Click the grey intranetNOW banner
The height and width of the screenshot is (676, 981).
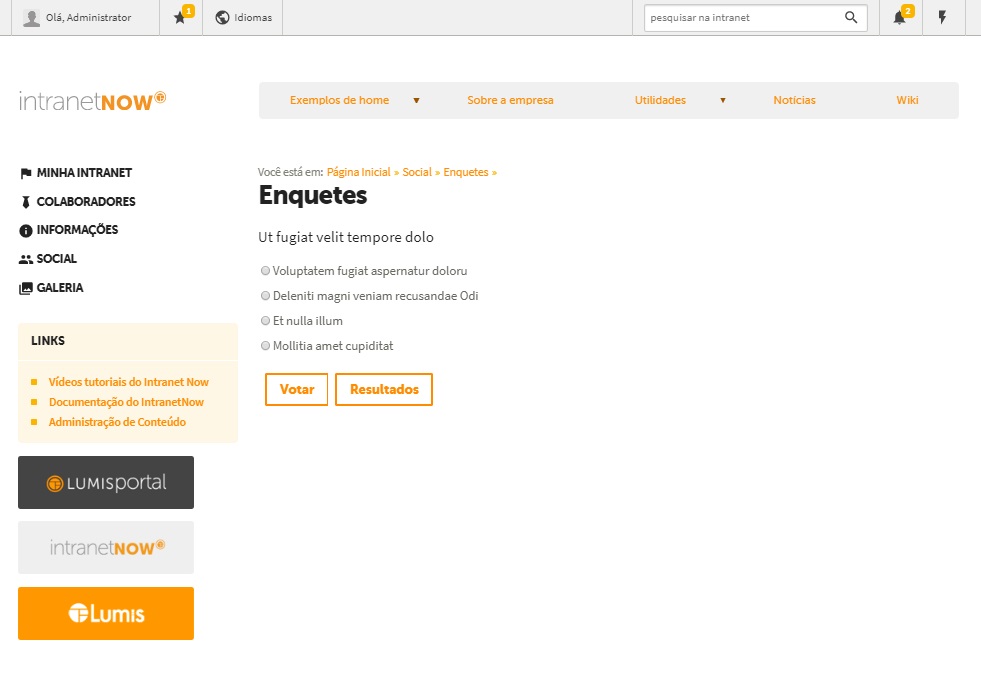click(106, 548)
